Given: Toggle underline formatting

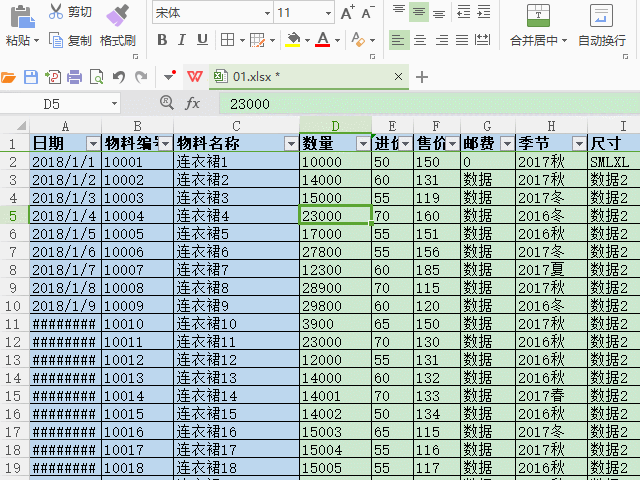Looking at the screenshot, I should 202,40.
